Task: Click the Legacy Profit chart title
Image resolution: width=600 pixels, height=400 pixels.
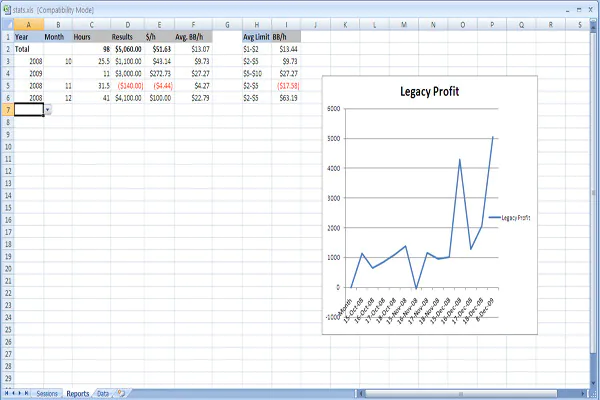Action: 429,91
